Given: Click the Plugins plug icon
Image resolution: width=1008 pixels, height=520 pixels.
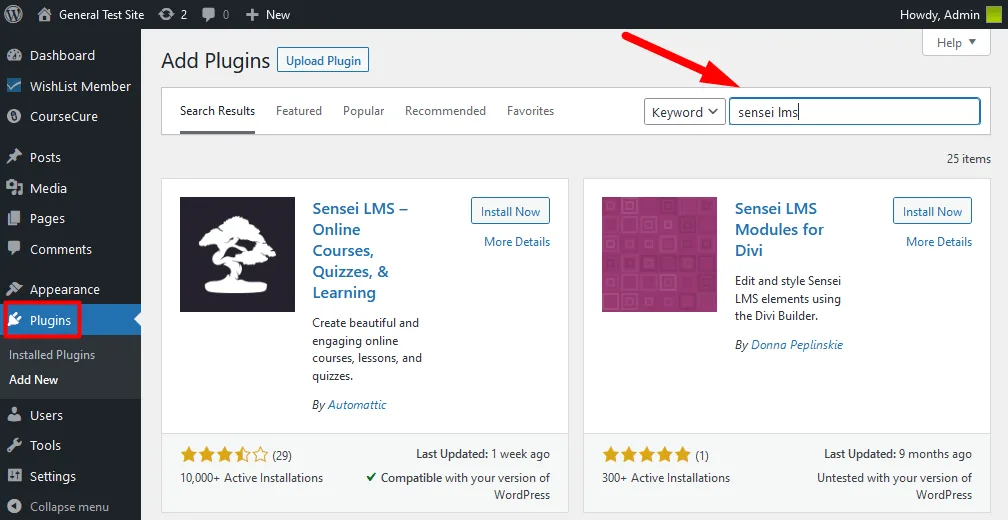Looking at the screenshot, I should coord(14,319).
